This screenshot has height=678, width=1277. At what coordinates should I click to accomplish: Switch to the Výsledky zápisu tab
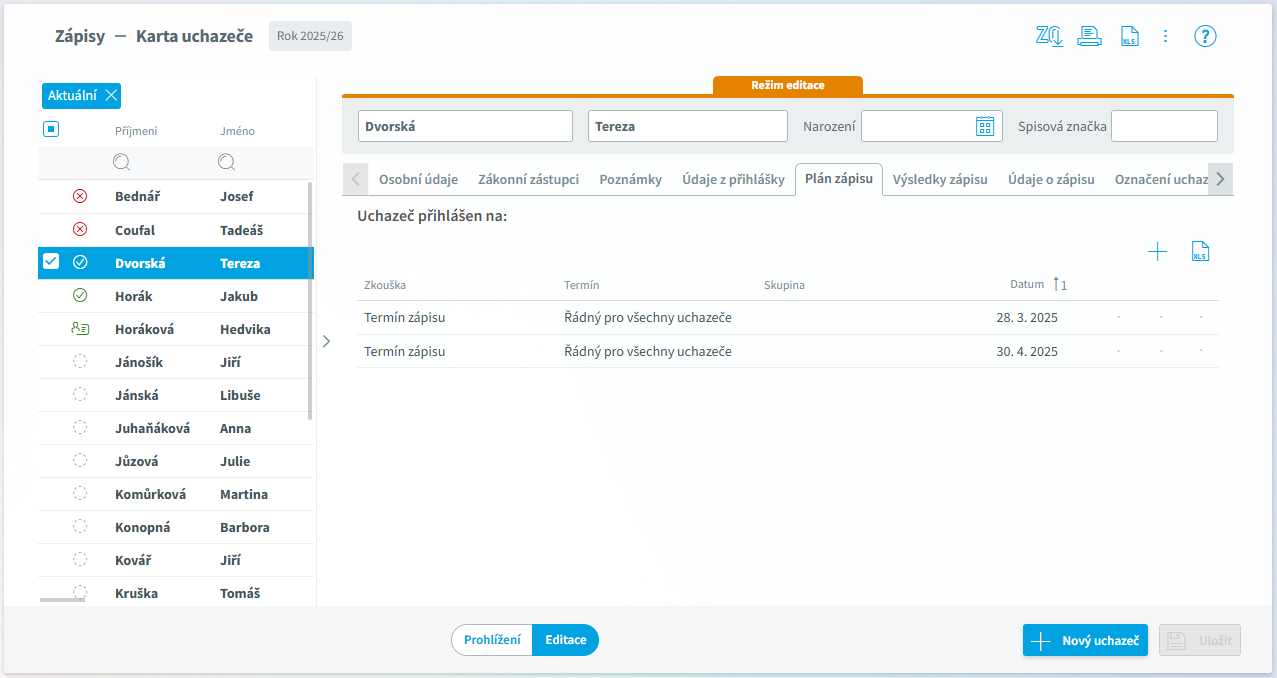(940, 179)
